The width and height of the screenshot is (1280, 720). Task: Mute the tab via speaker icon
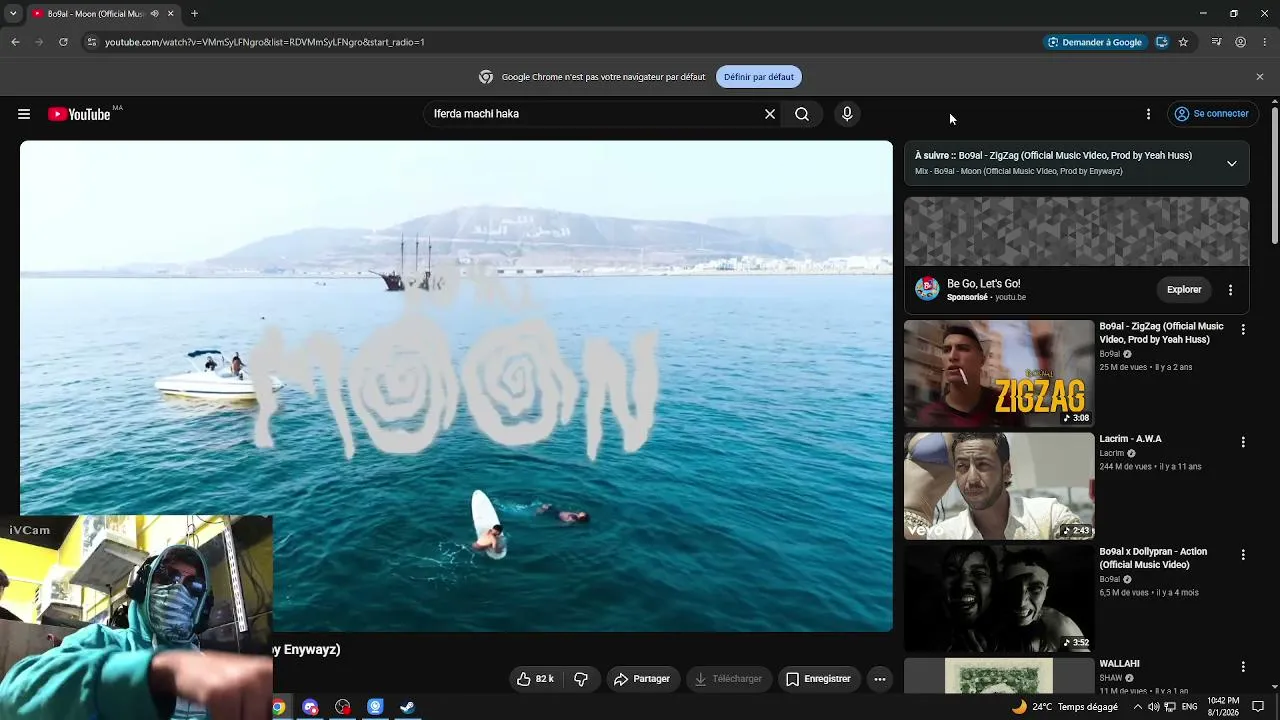click(154, 14)
